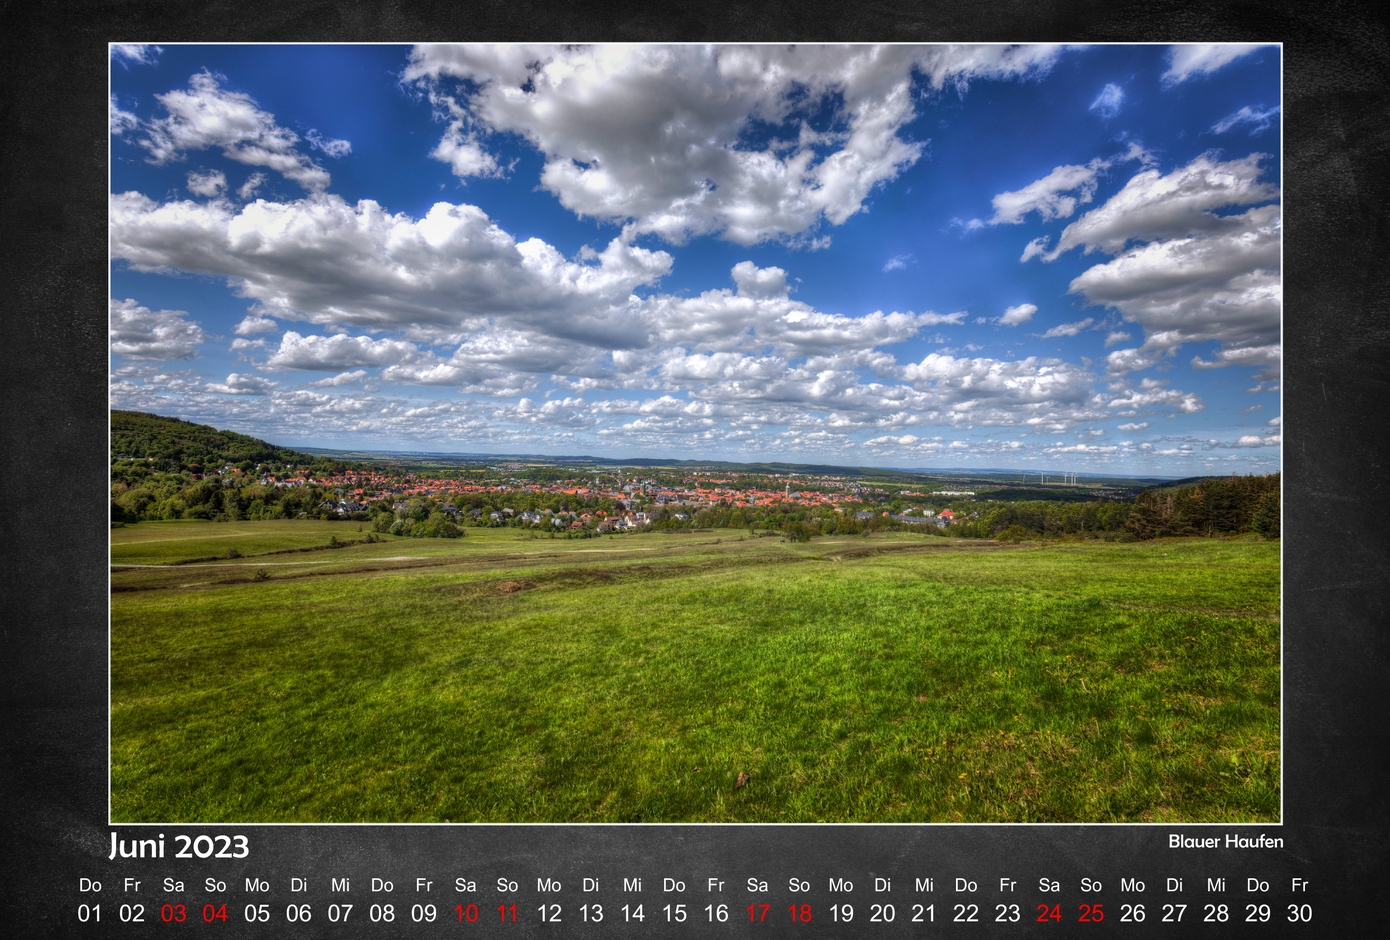Select the red date 24
The height and width of the screenshot is (940, 1390).
click(x=1049, y=913)
